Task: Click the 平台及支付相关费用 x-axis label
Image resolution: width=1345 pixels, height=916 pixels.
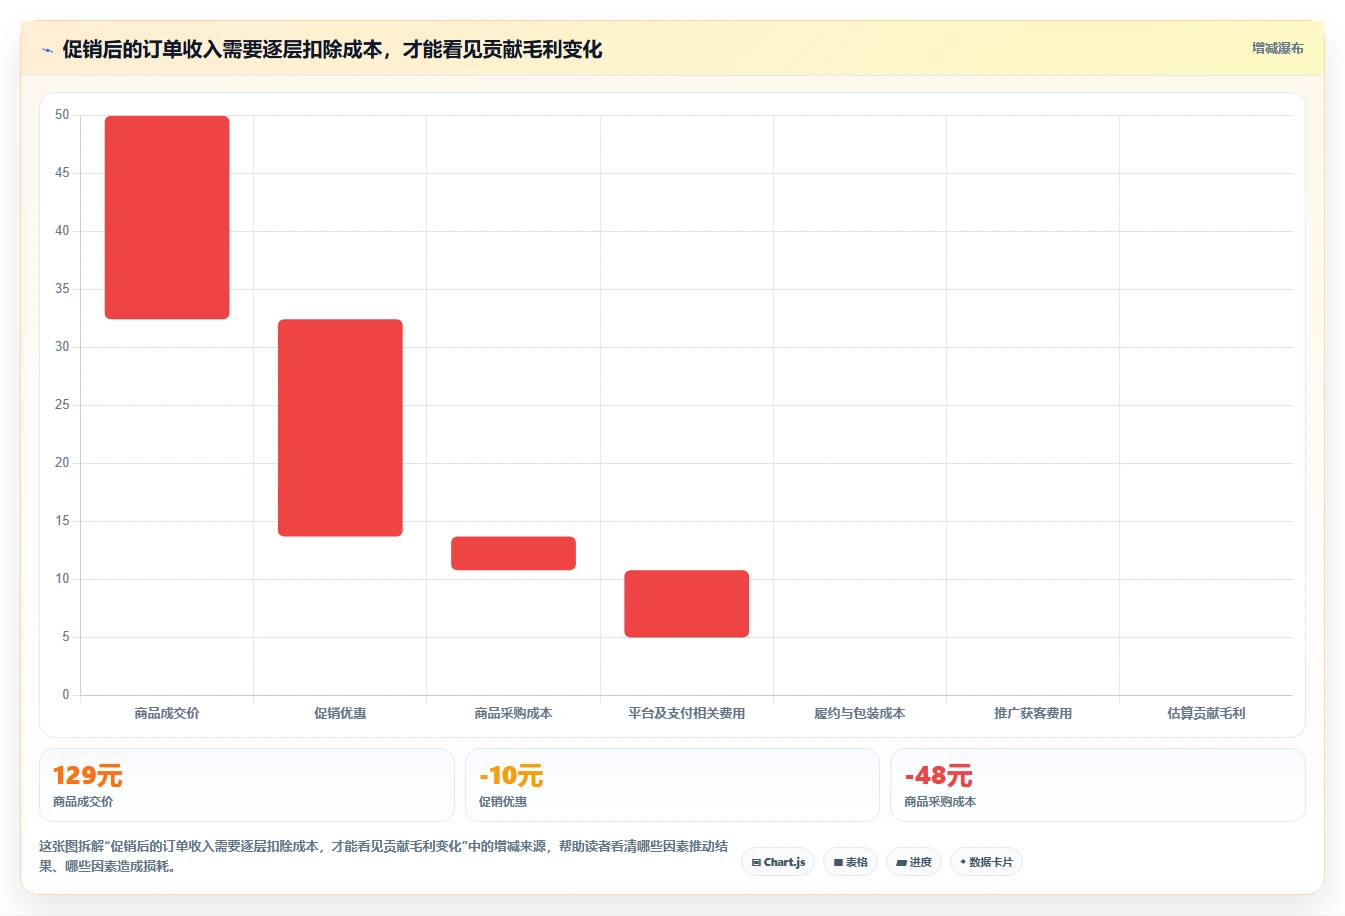Action: click(686, 713)
